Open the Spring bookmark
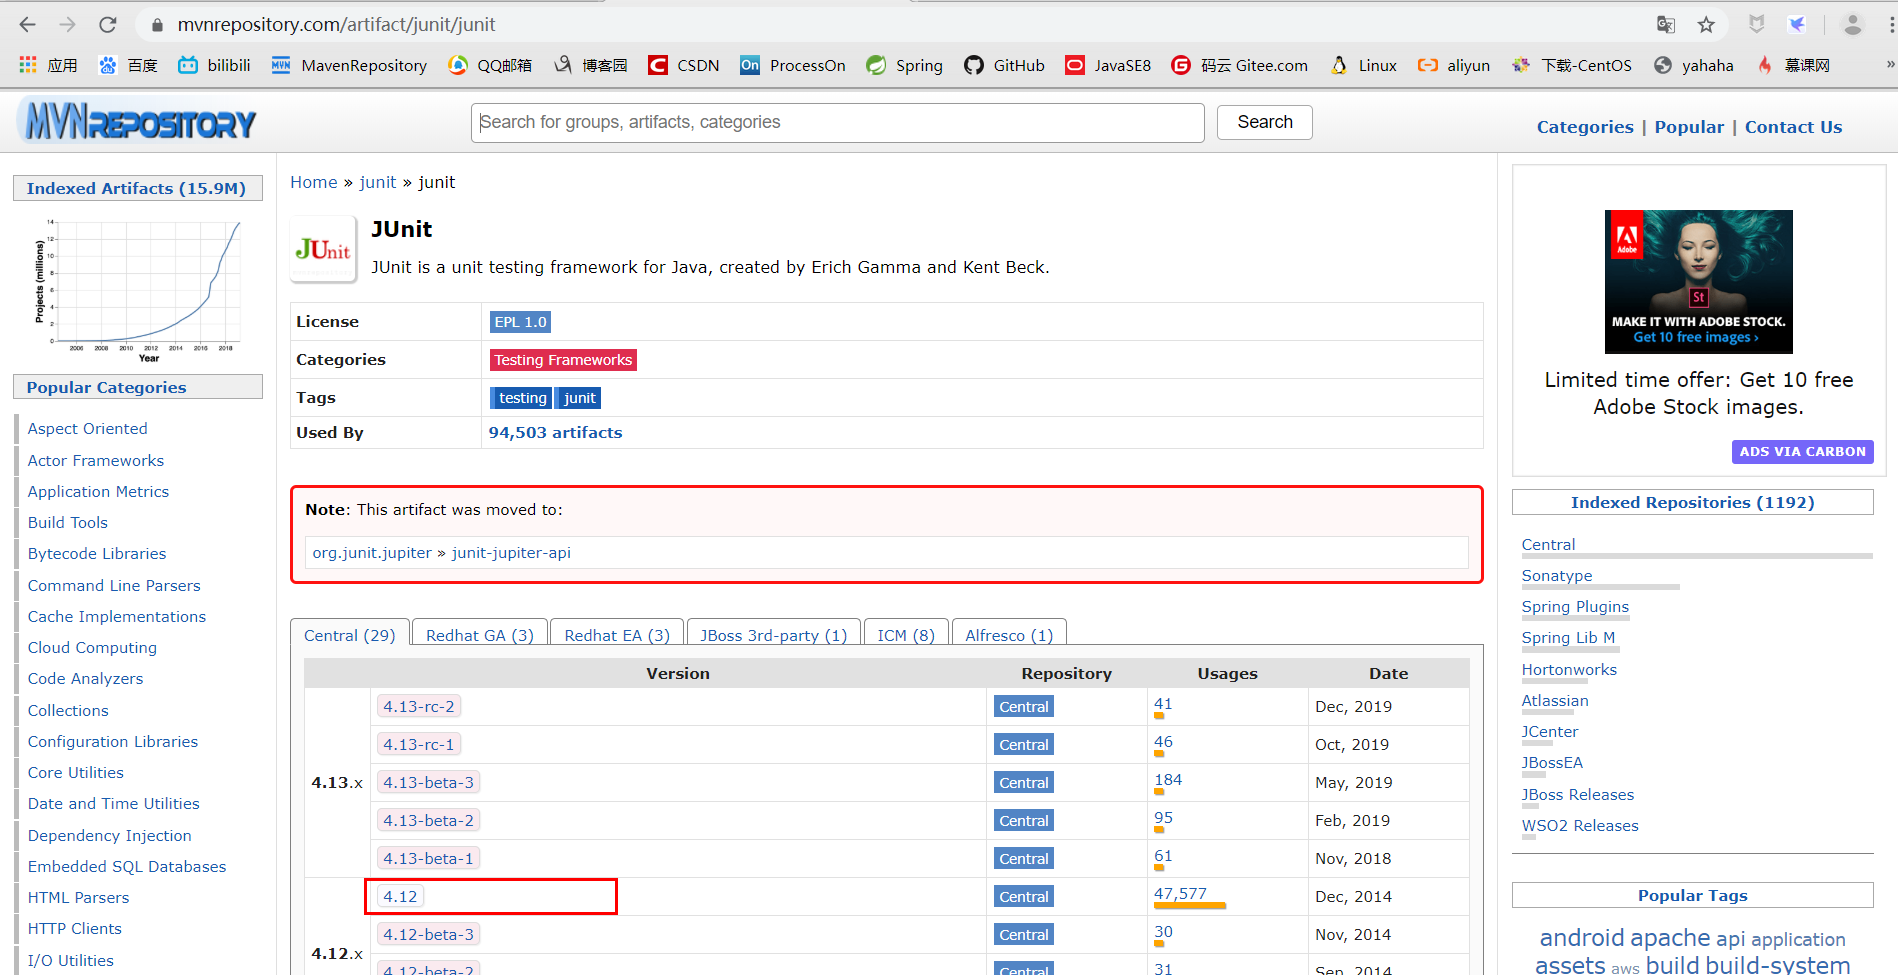Image resolution: width=1898 pixels, height=975 pixels. 905,65
